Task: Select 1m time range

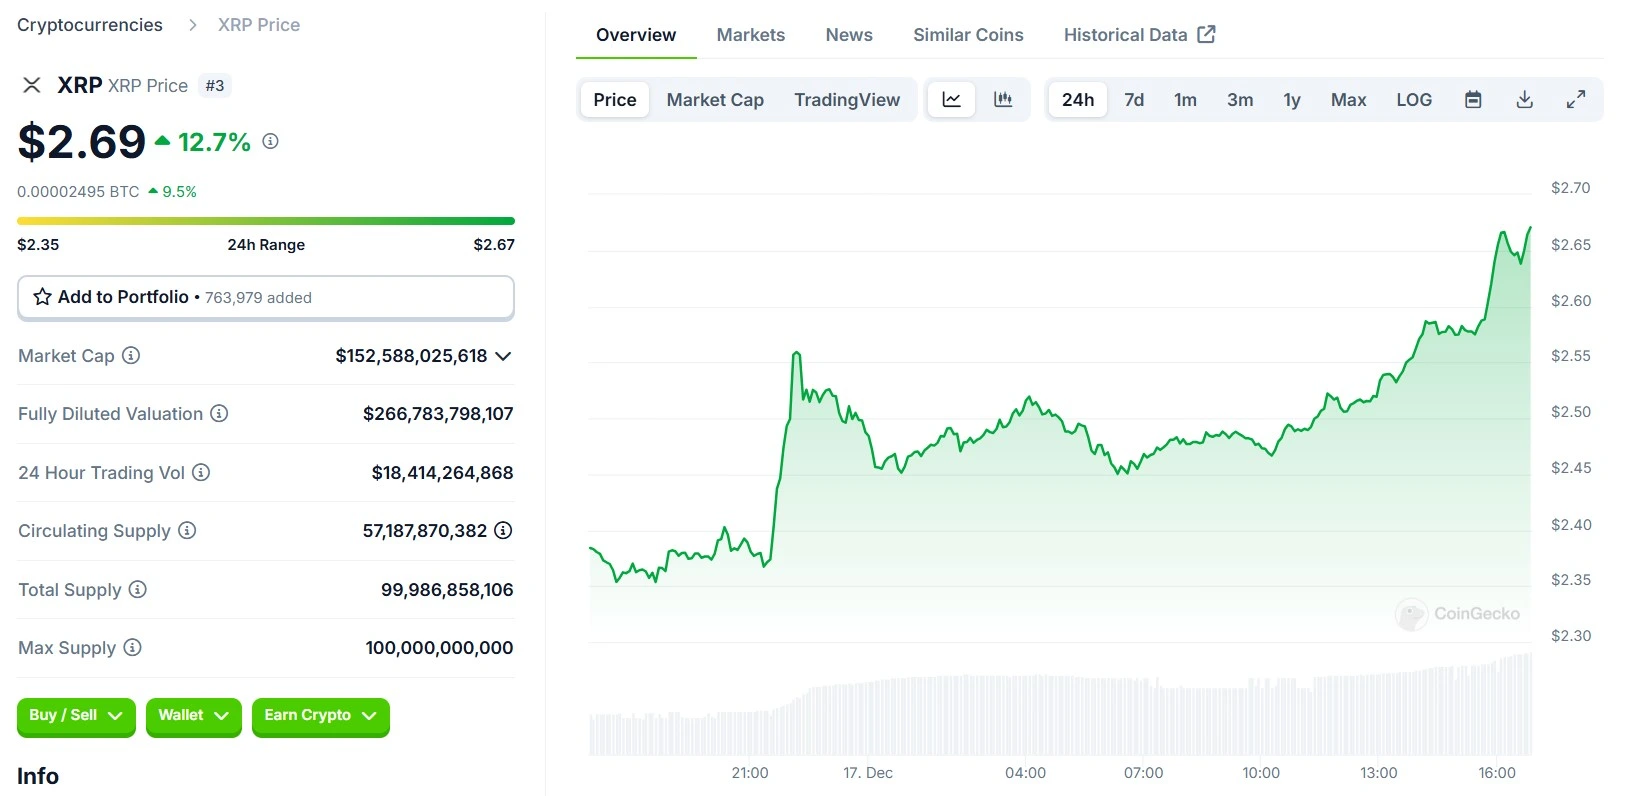Action: [x=1185, y=100]
